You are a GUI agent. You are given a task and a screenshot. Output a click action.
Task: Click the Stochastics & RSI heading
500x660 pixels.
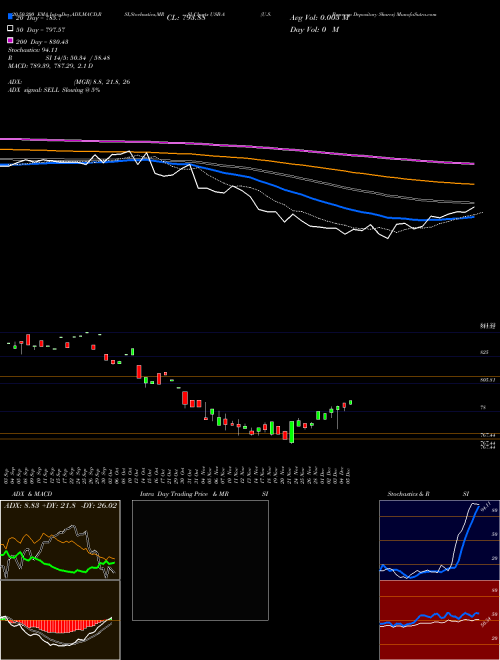428,494
